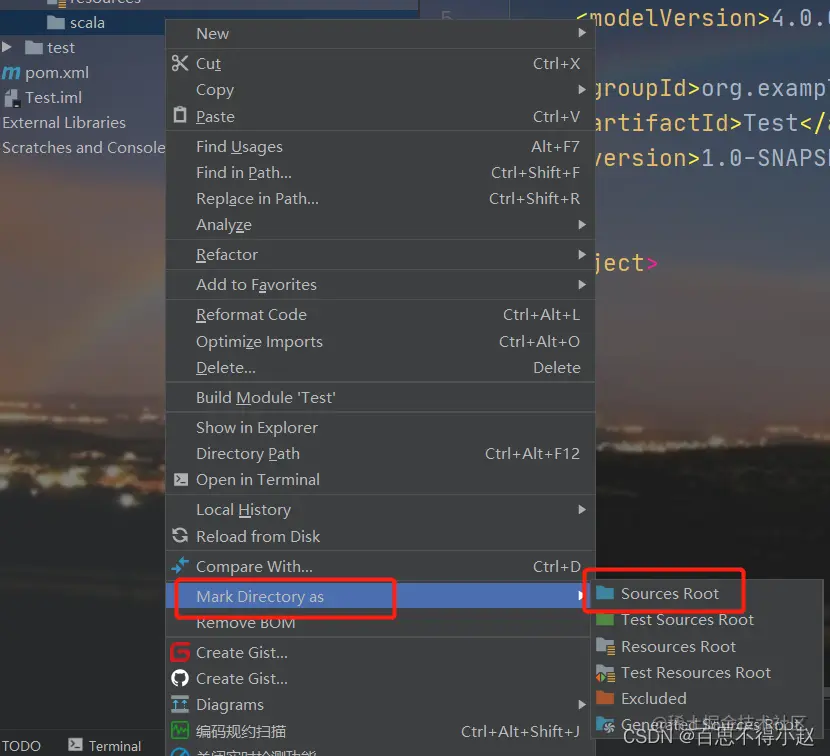Choose Reformat Code menu entry
Image resolution: width=830 pixels, height=756 pixels.
click(380, 314)
